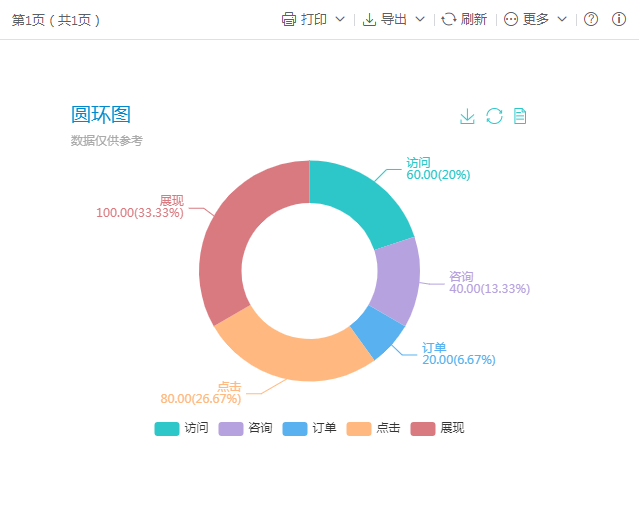The height and width of the screenshot is (518, 639).
Task: Click the ellipsis icon beside 更多
Action: tap(511, 19)
